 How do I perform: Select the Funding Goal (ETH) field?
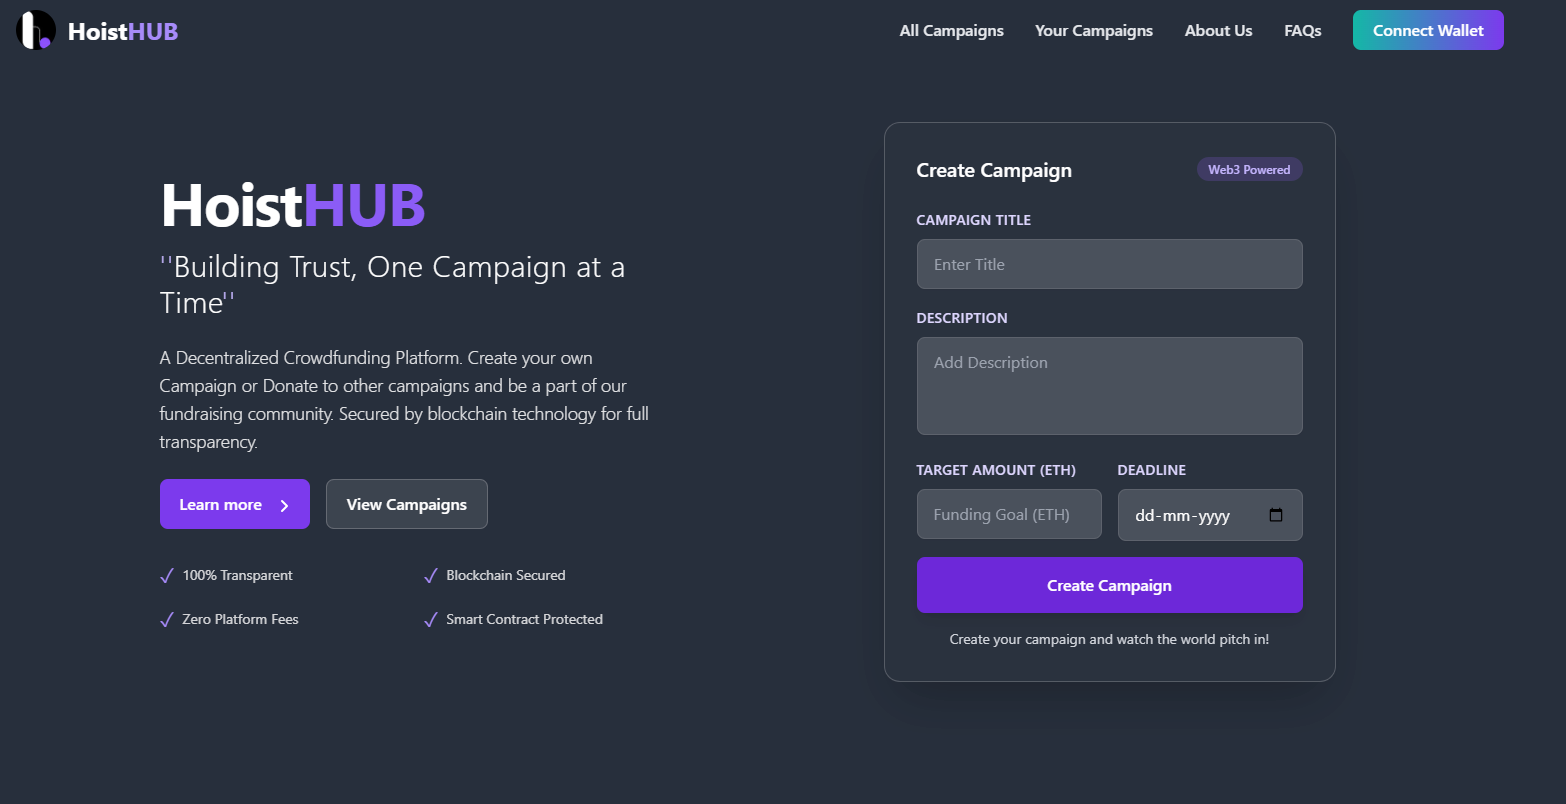click(x=1009, y=514)
